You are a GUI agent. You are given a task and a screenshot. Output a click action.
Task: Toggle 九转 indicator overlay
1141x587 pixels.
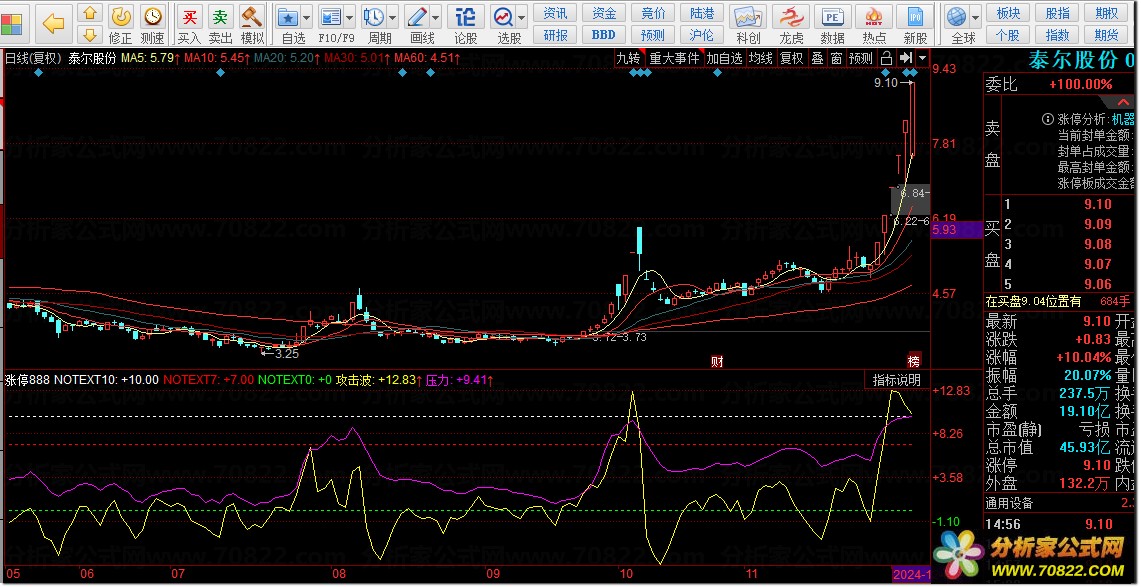click(x=628, y=58)
